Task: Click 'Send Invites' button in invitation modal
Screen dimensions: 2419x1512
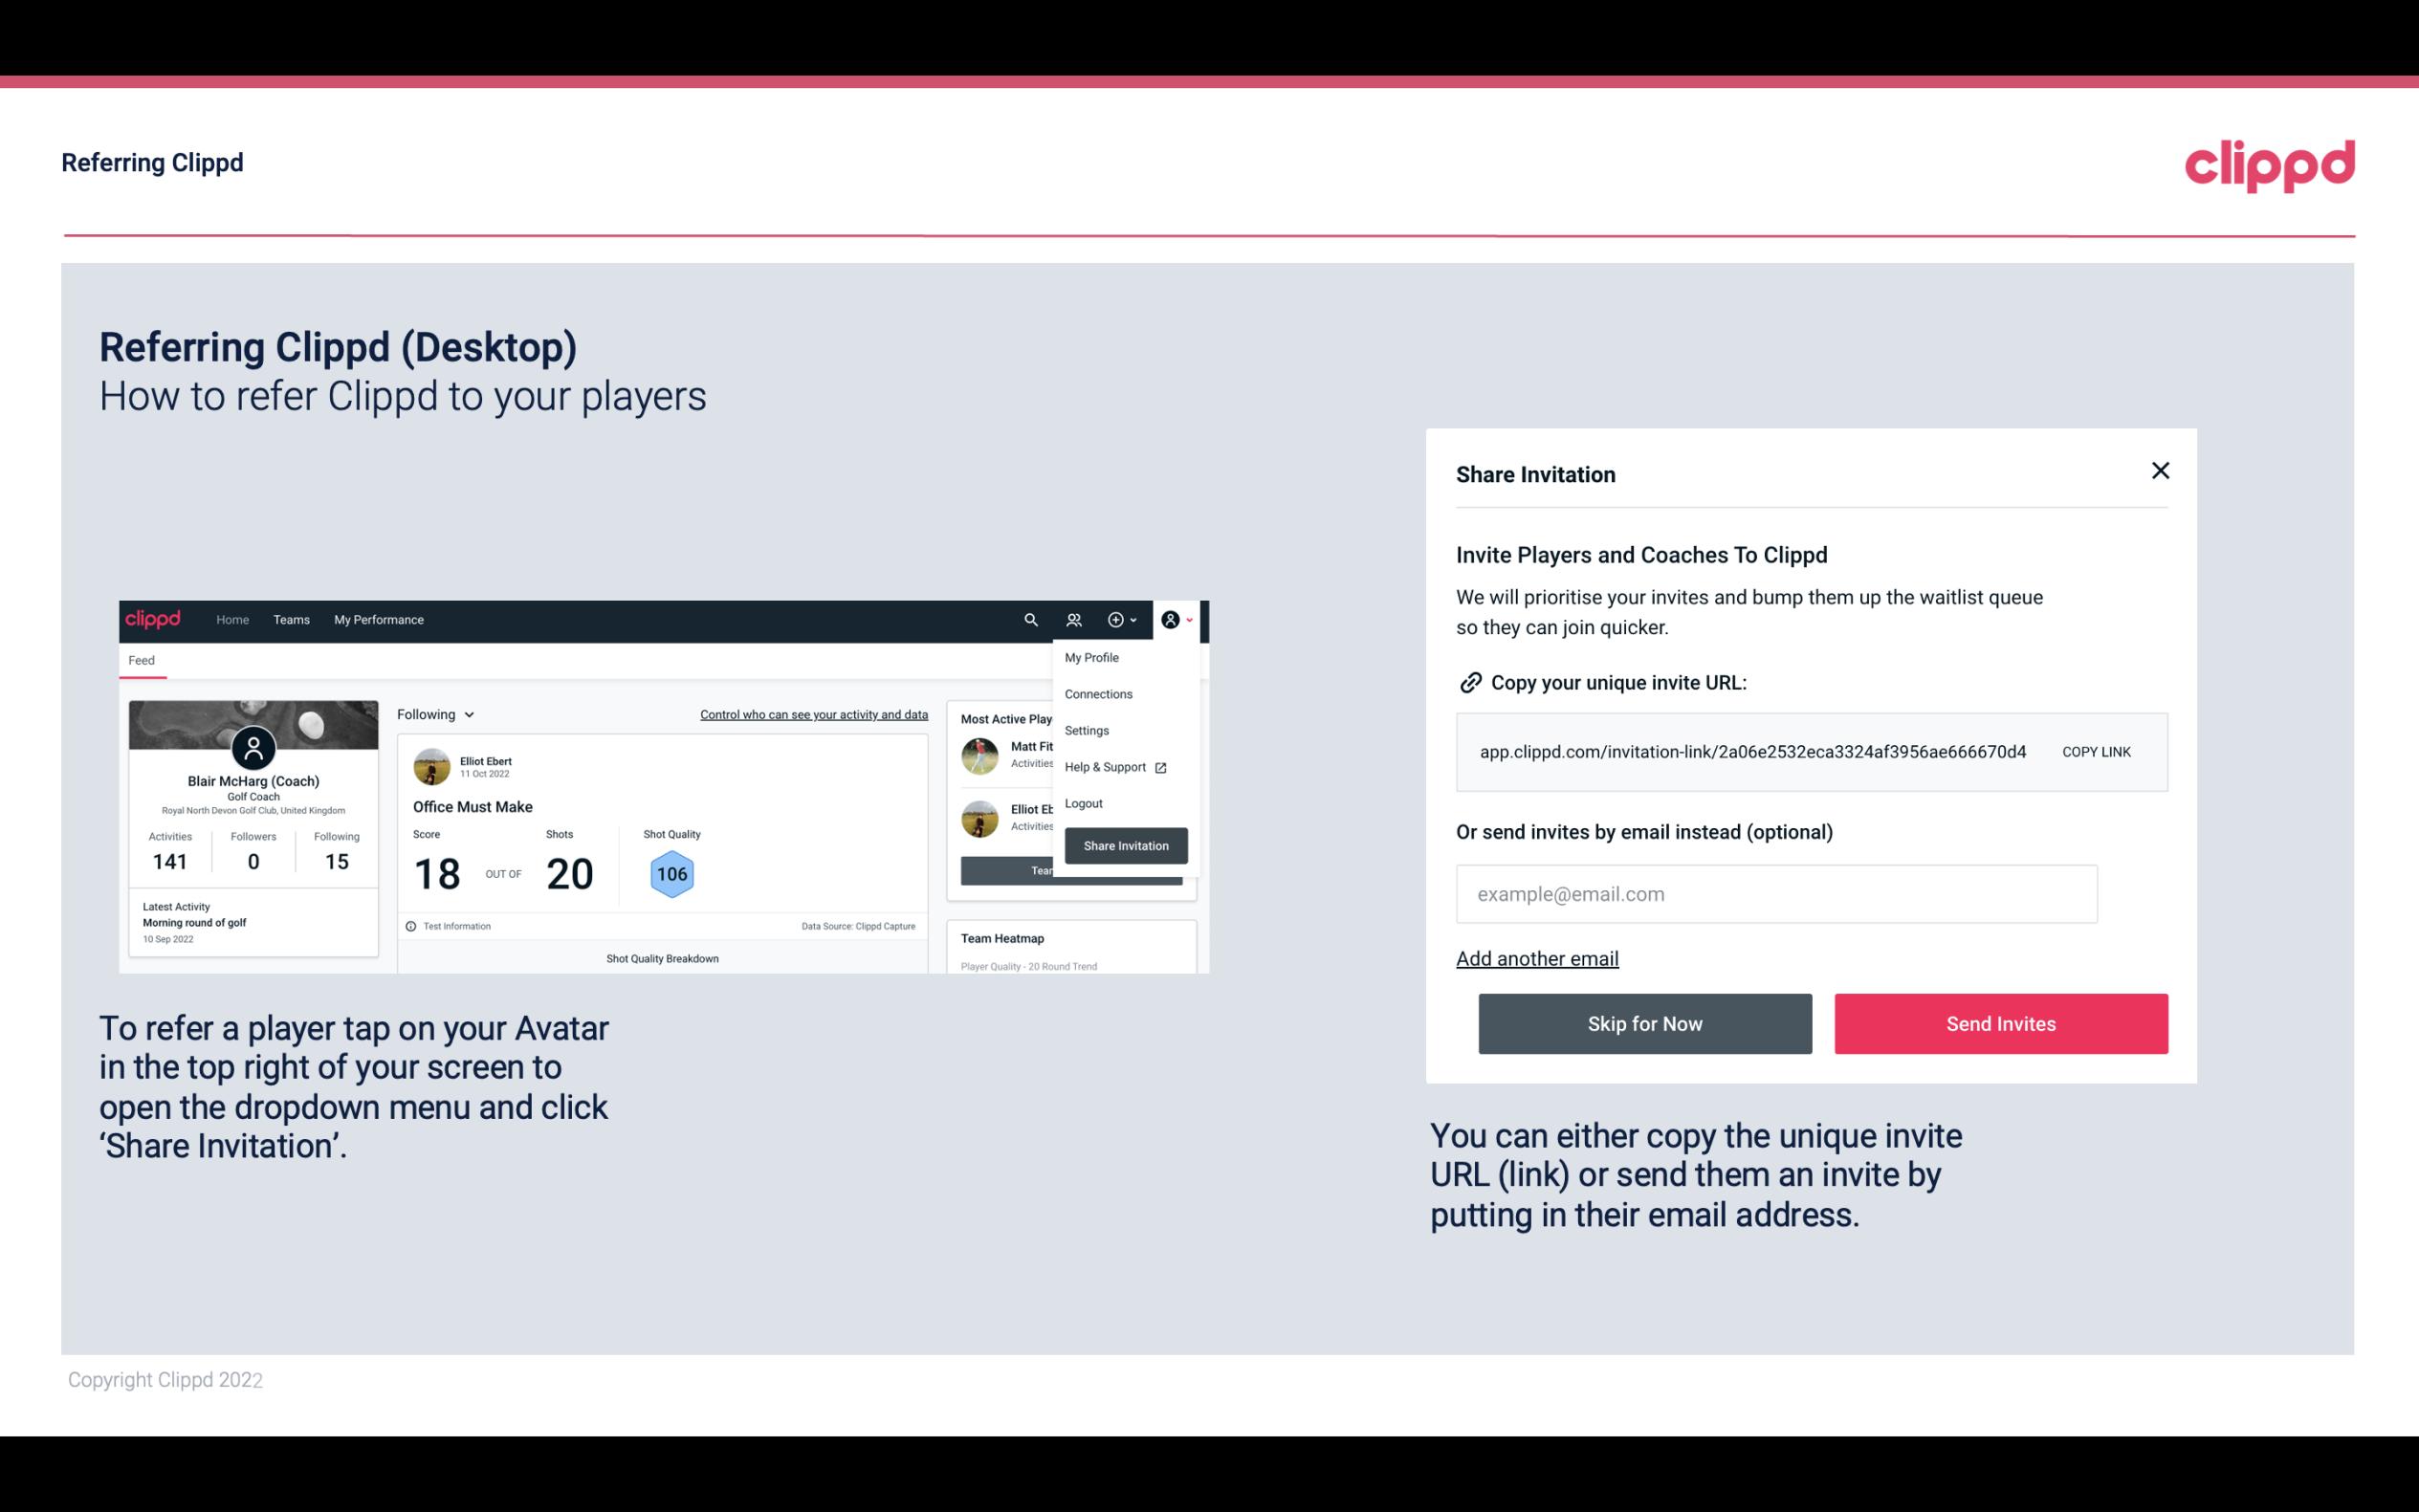Action: coord(2001,1024)
